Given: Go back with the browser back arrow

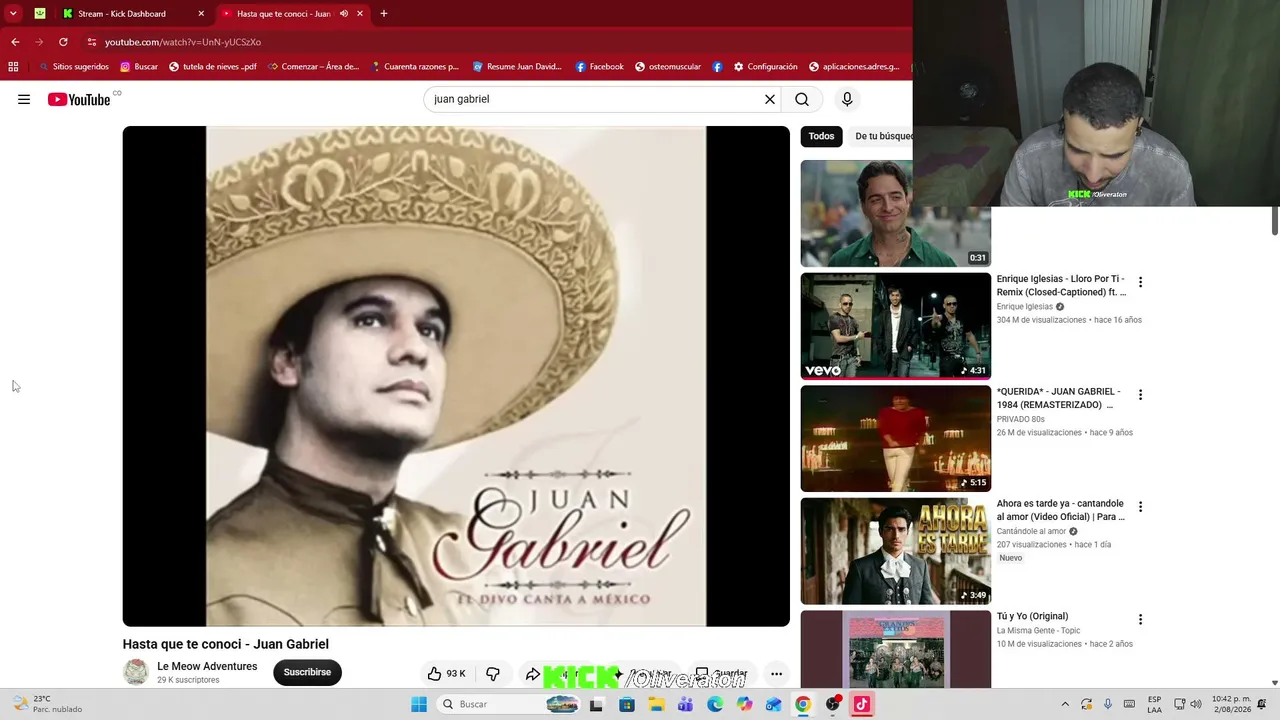Looking at the screenshot, I should click(x=15, y=42).
